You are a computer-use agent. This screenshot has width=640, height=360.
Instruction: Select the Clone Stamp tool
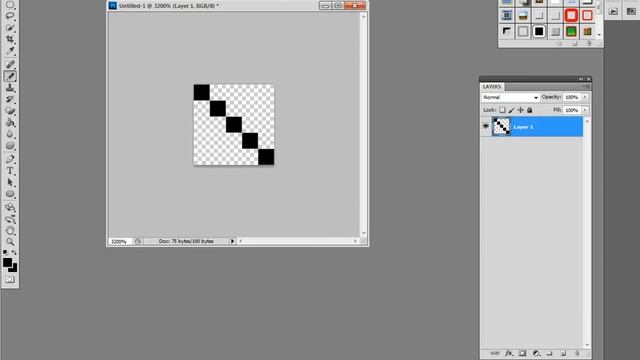10,87
